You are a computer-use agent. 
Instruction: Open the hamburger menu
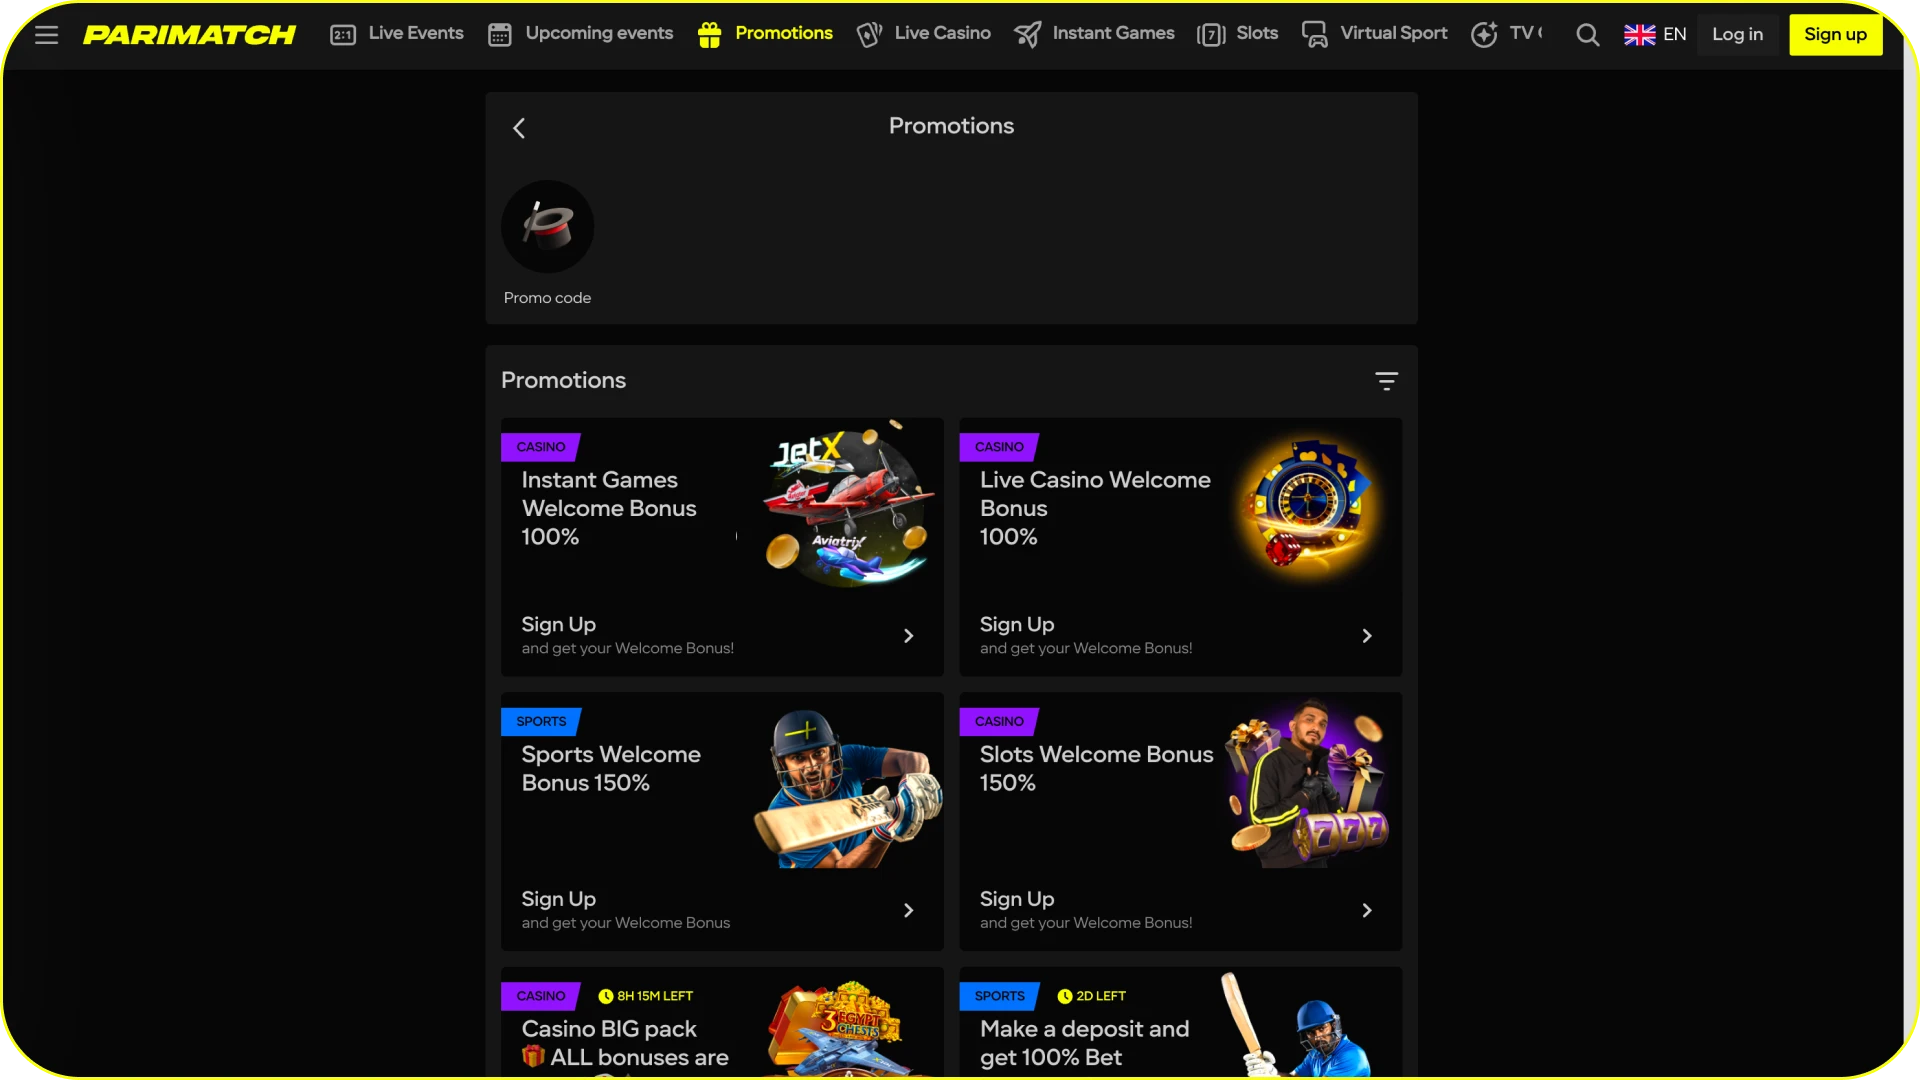click(46, 34)
